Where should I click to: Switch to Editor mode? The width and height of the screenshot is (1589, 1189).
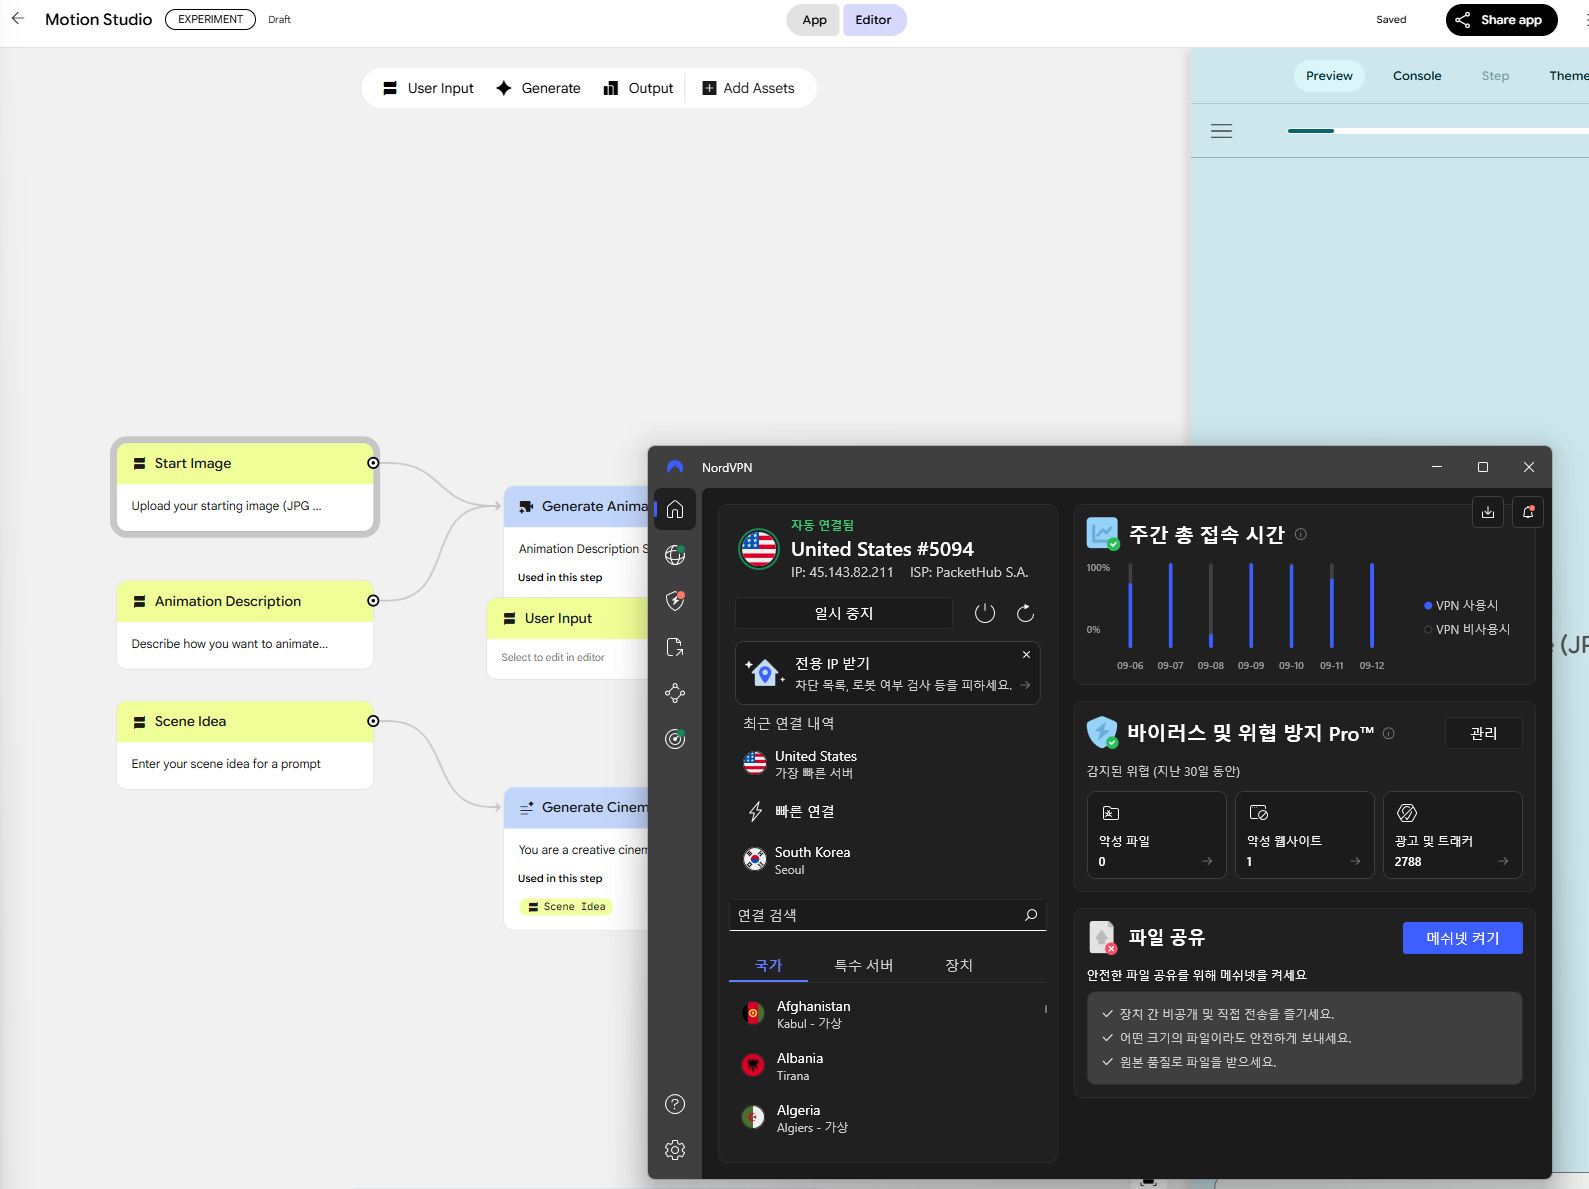[x=873, y=20]
